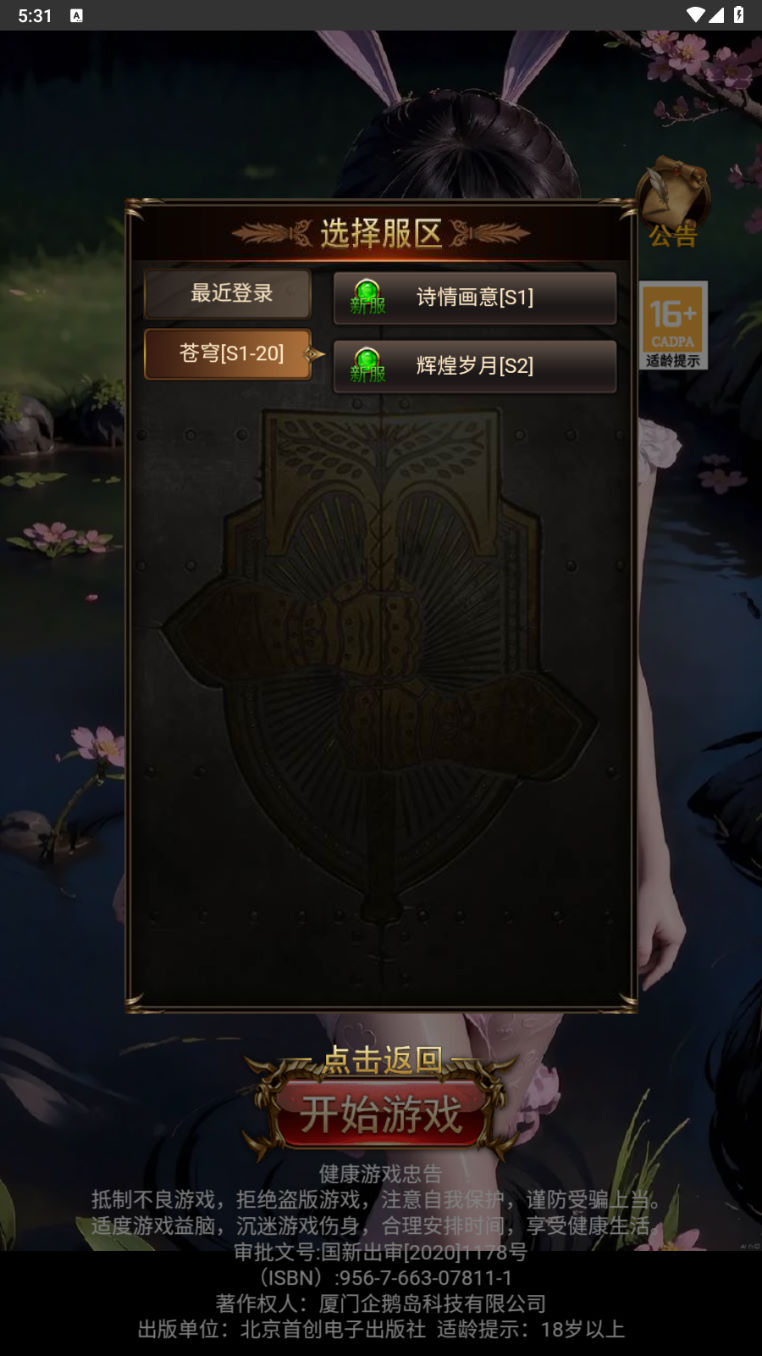The width and height of the screenshot is (762, 1356).
Task: Click the 选择服区 panel title
Action: click(x=381, y=233)
